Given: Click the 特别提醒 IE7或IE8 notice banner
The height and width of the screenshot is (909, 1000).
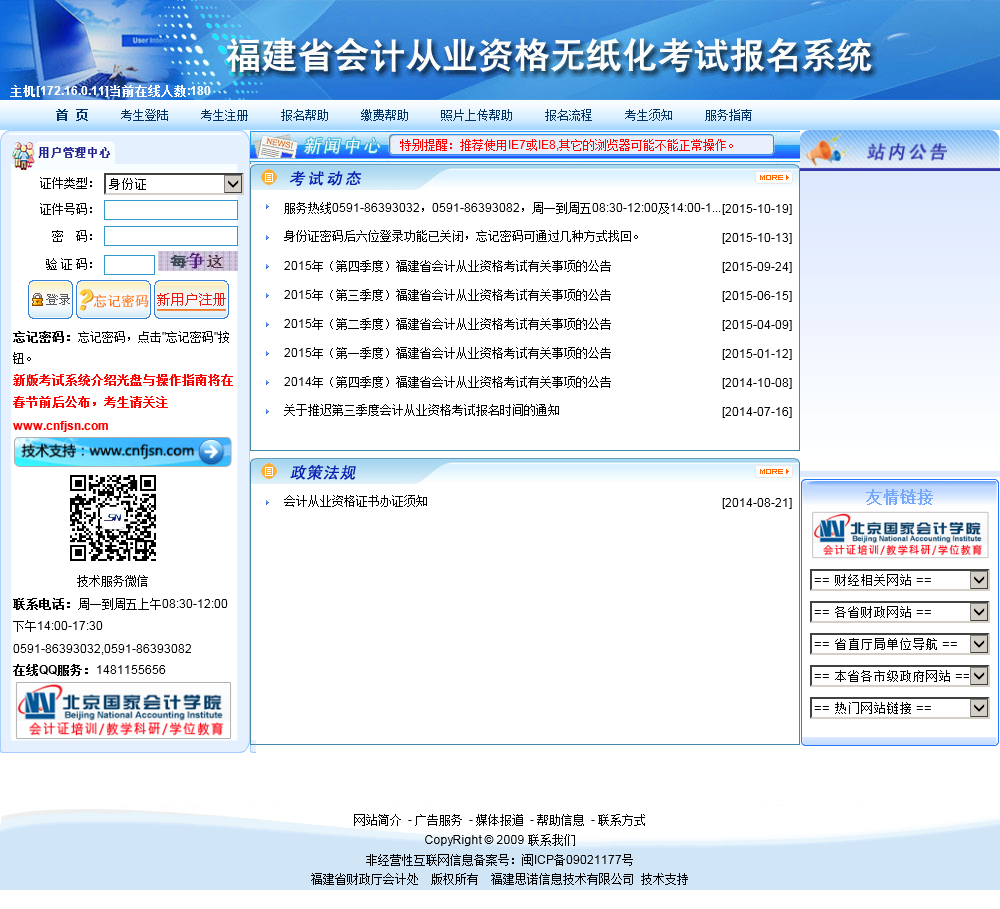Looking at the screenshot, I should coord(580,145).
